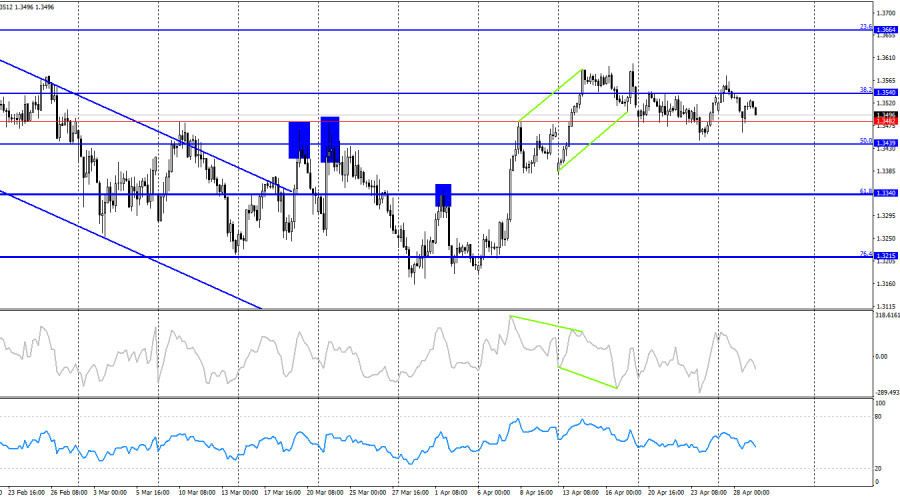Click the 8 Apr 16:00 time label
Screen dimensions: 900x500
point(537,493)
